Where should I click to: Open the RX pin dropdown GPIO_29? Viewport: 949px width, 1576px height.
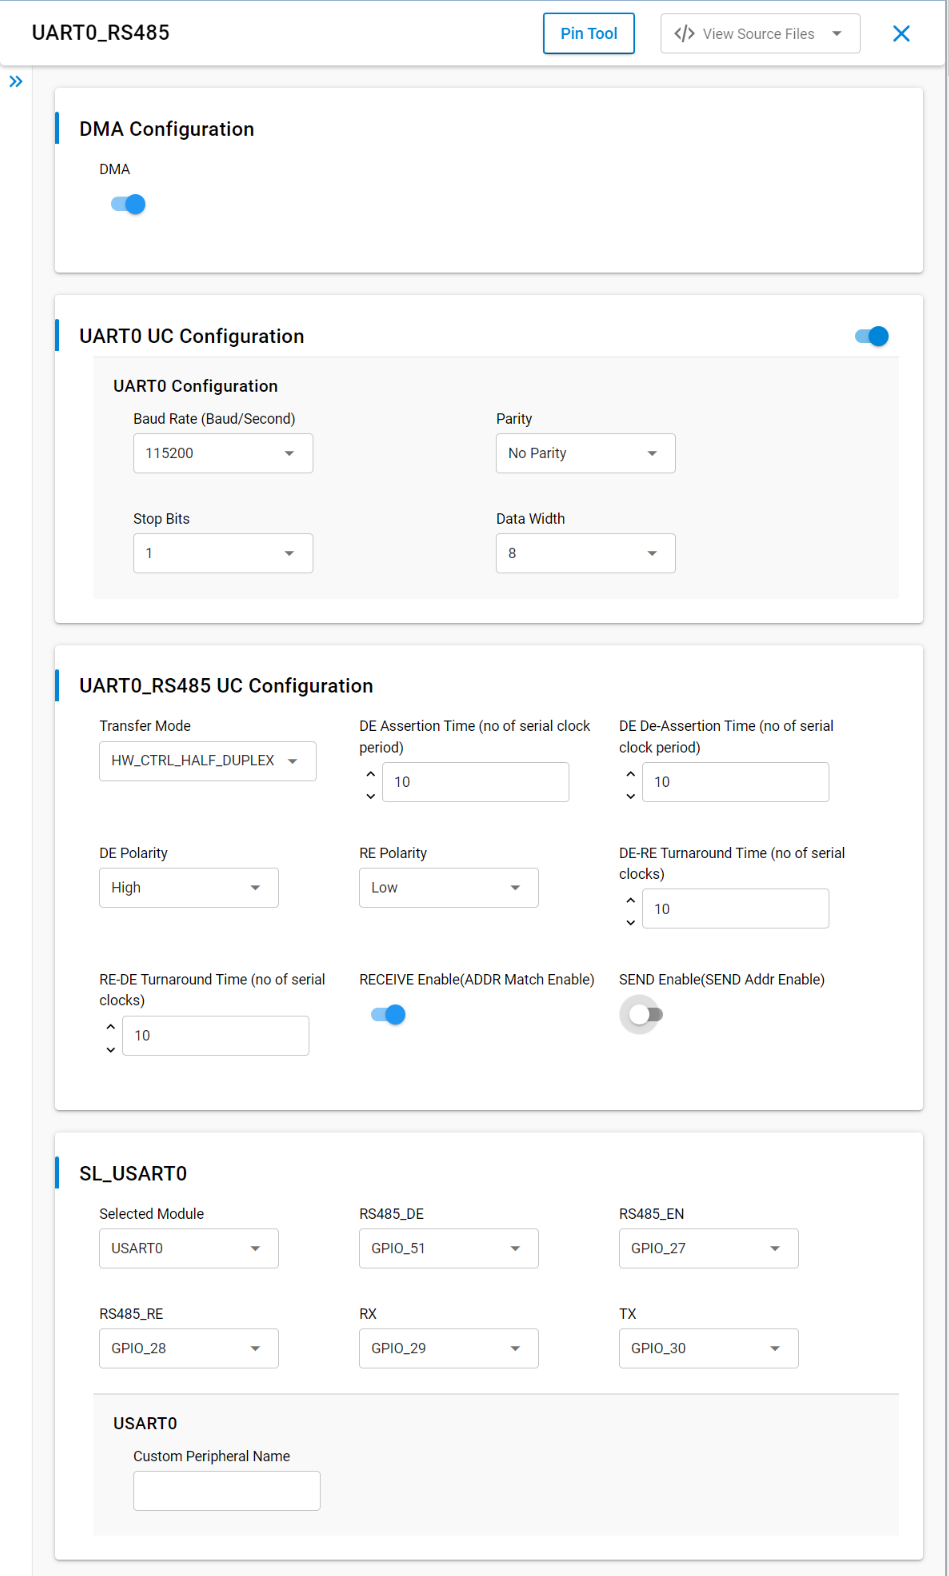(x=449, y=1348)
